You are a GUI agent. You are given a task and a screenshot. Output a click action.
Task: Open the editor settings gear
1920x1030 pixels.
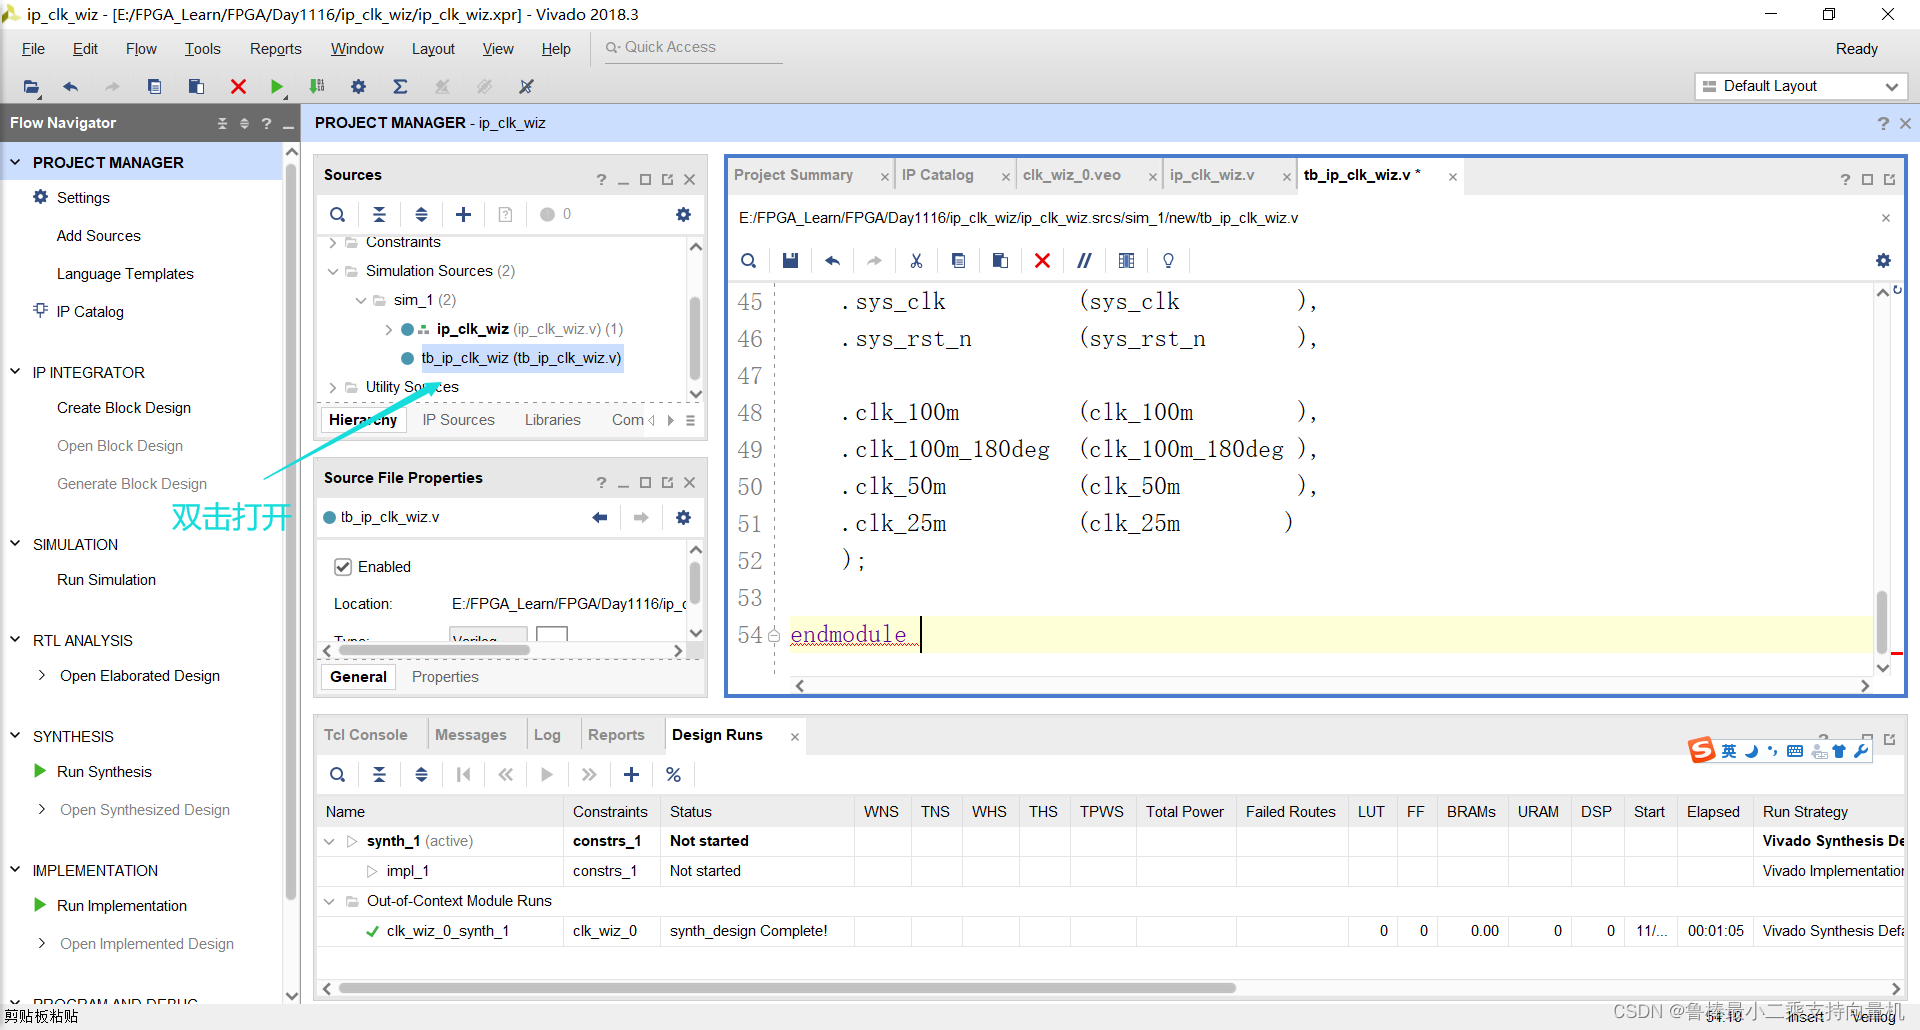click(x=1883, y=260)
